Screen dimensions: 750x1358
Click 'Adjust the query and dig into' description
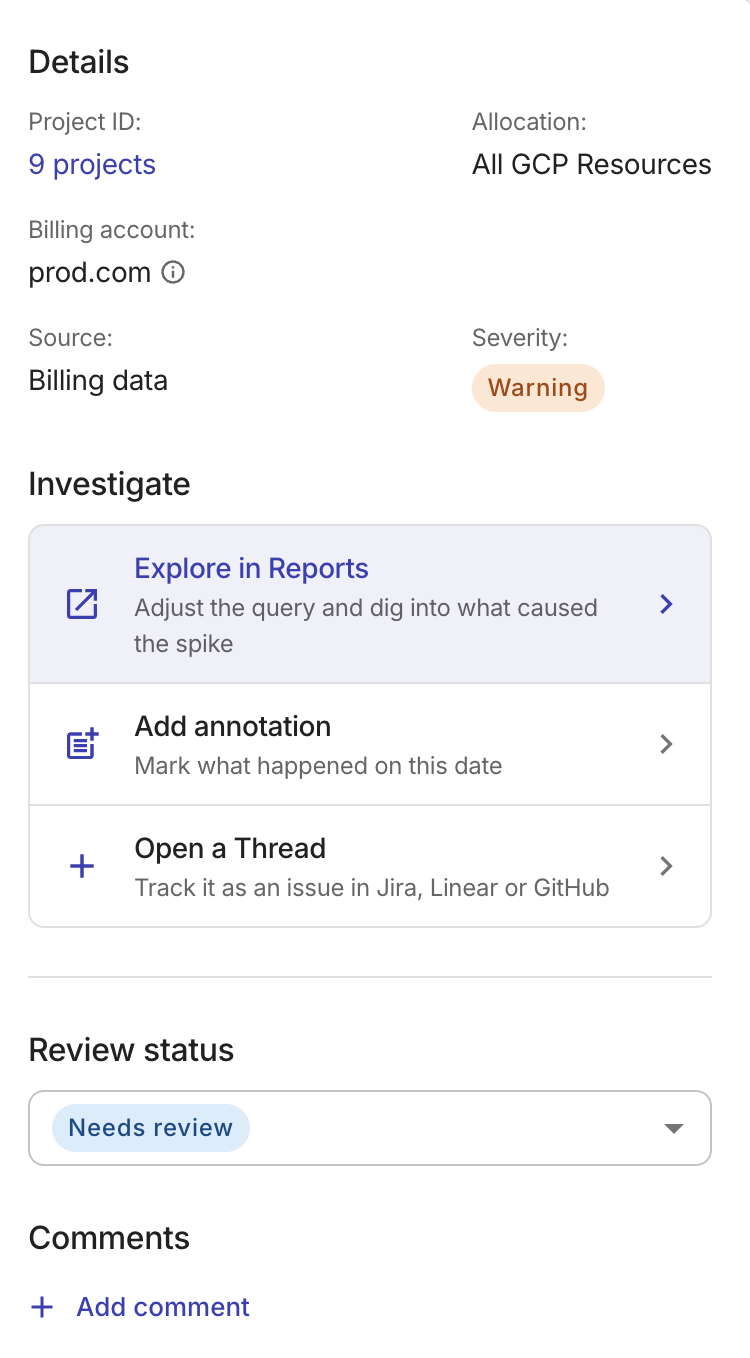(366, 626)
